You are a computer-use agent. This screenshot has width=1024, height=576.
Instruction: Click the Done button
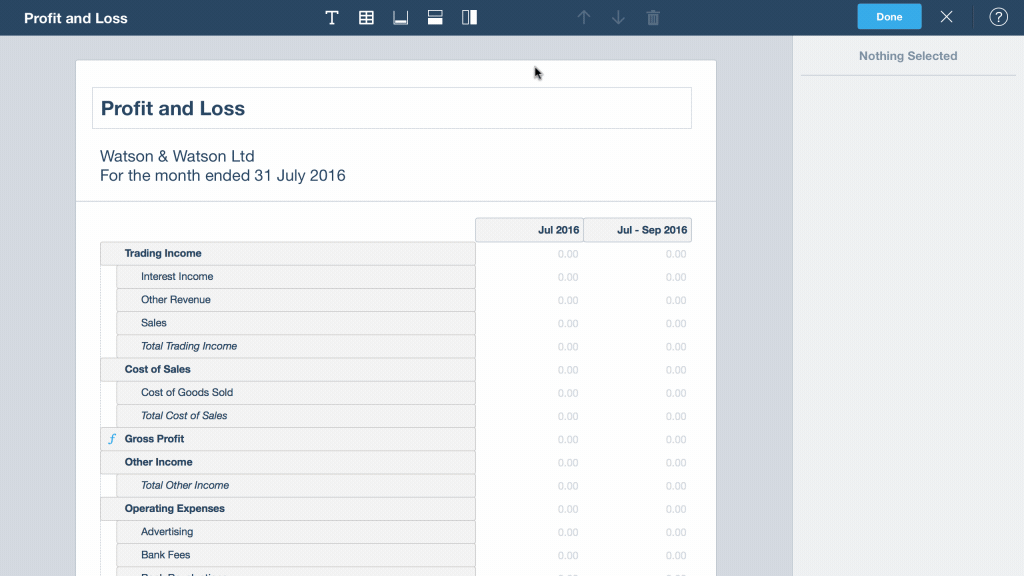889,17
